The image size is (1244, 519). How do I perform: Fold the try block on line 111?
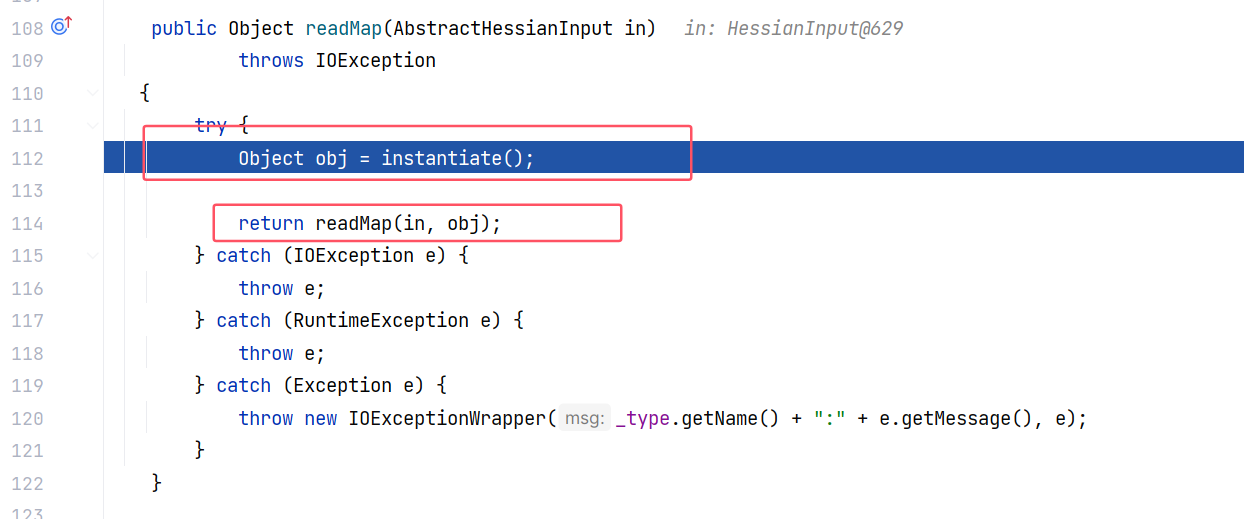coord(93,126)
